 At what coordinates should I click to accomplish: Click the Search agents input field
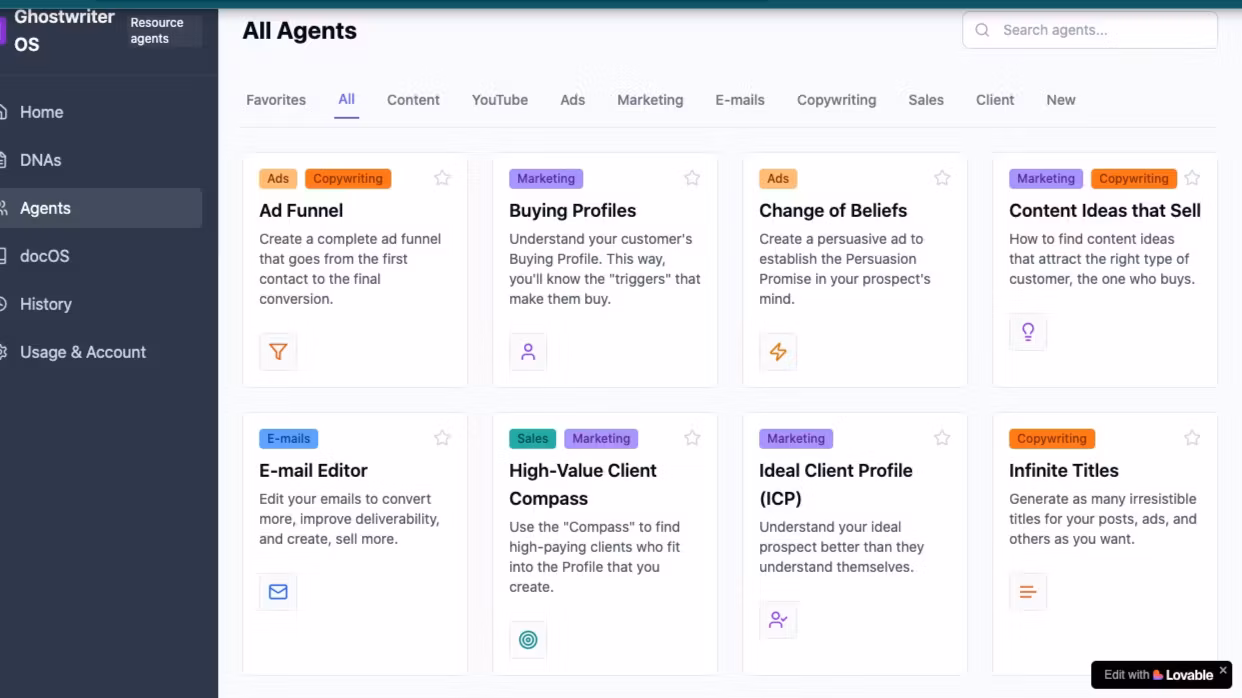click(1090, 30)
